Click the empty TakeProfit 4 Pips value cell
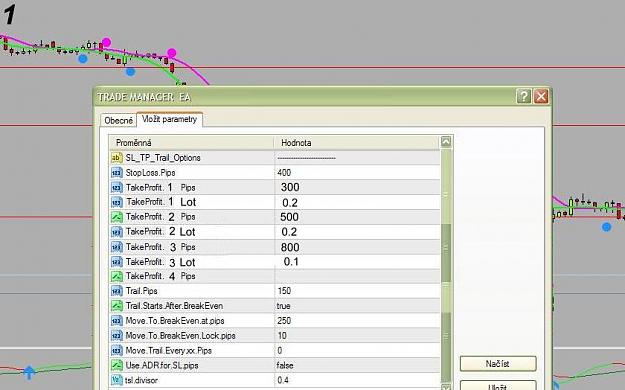625x390 pixels. 357,276
